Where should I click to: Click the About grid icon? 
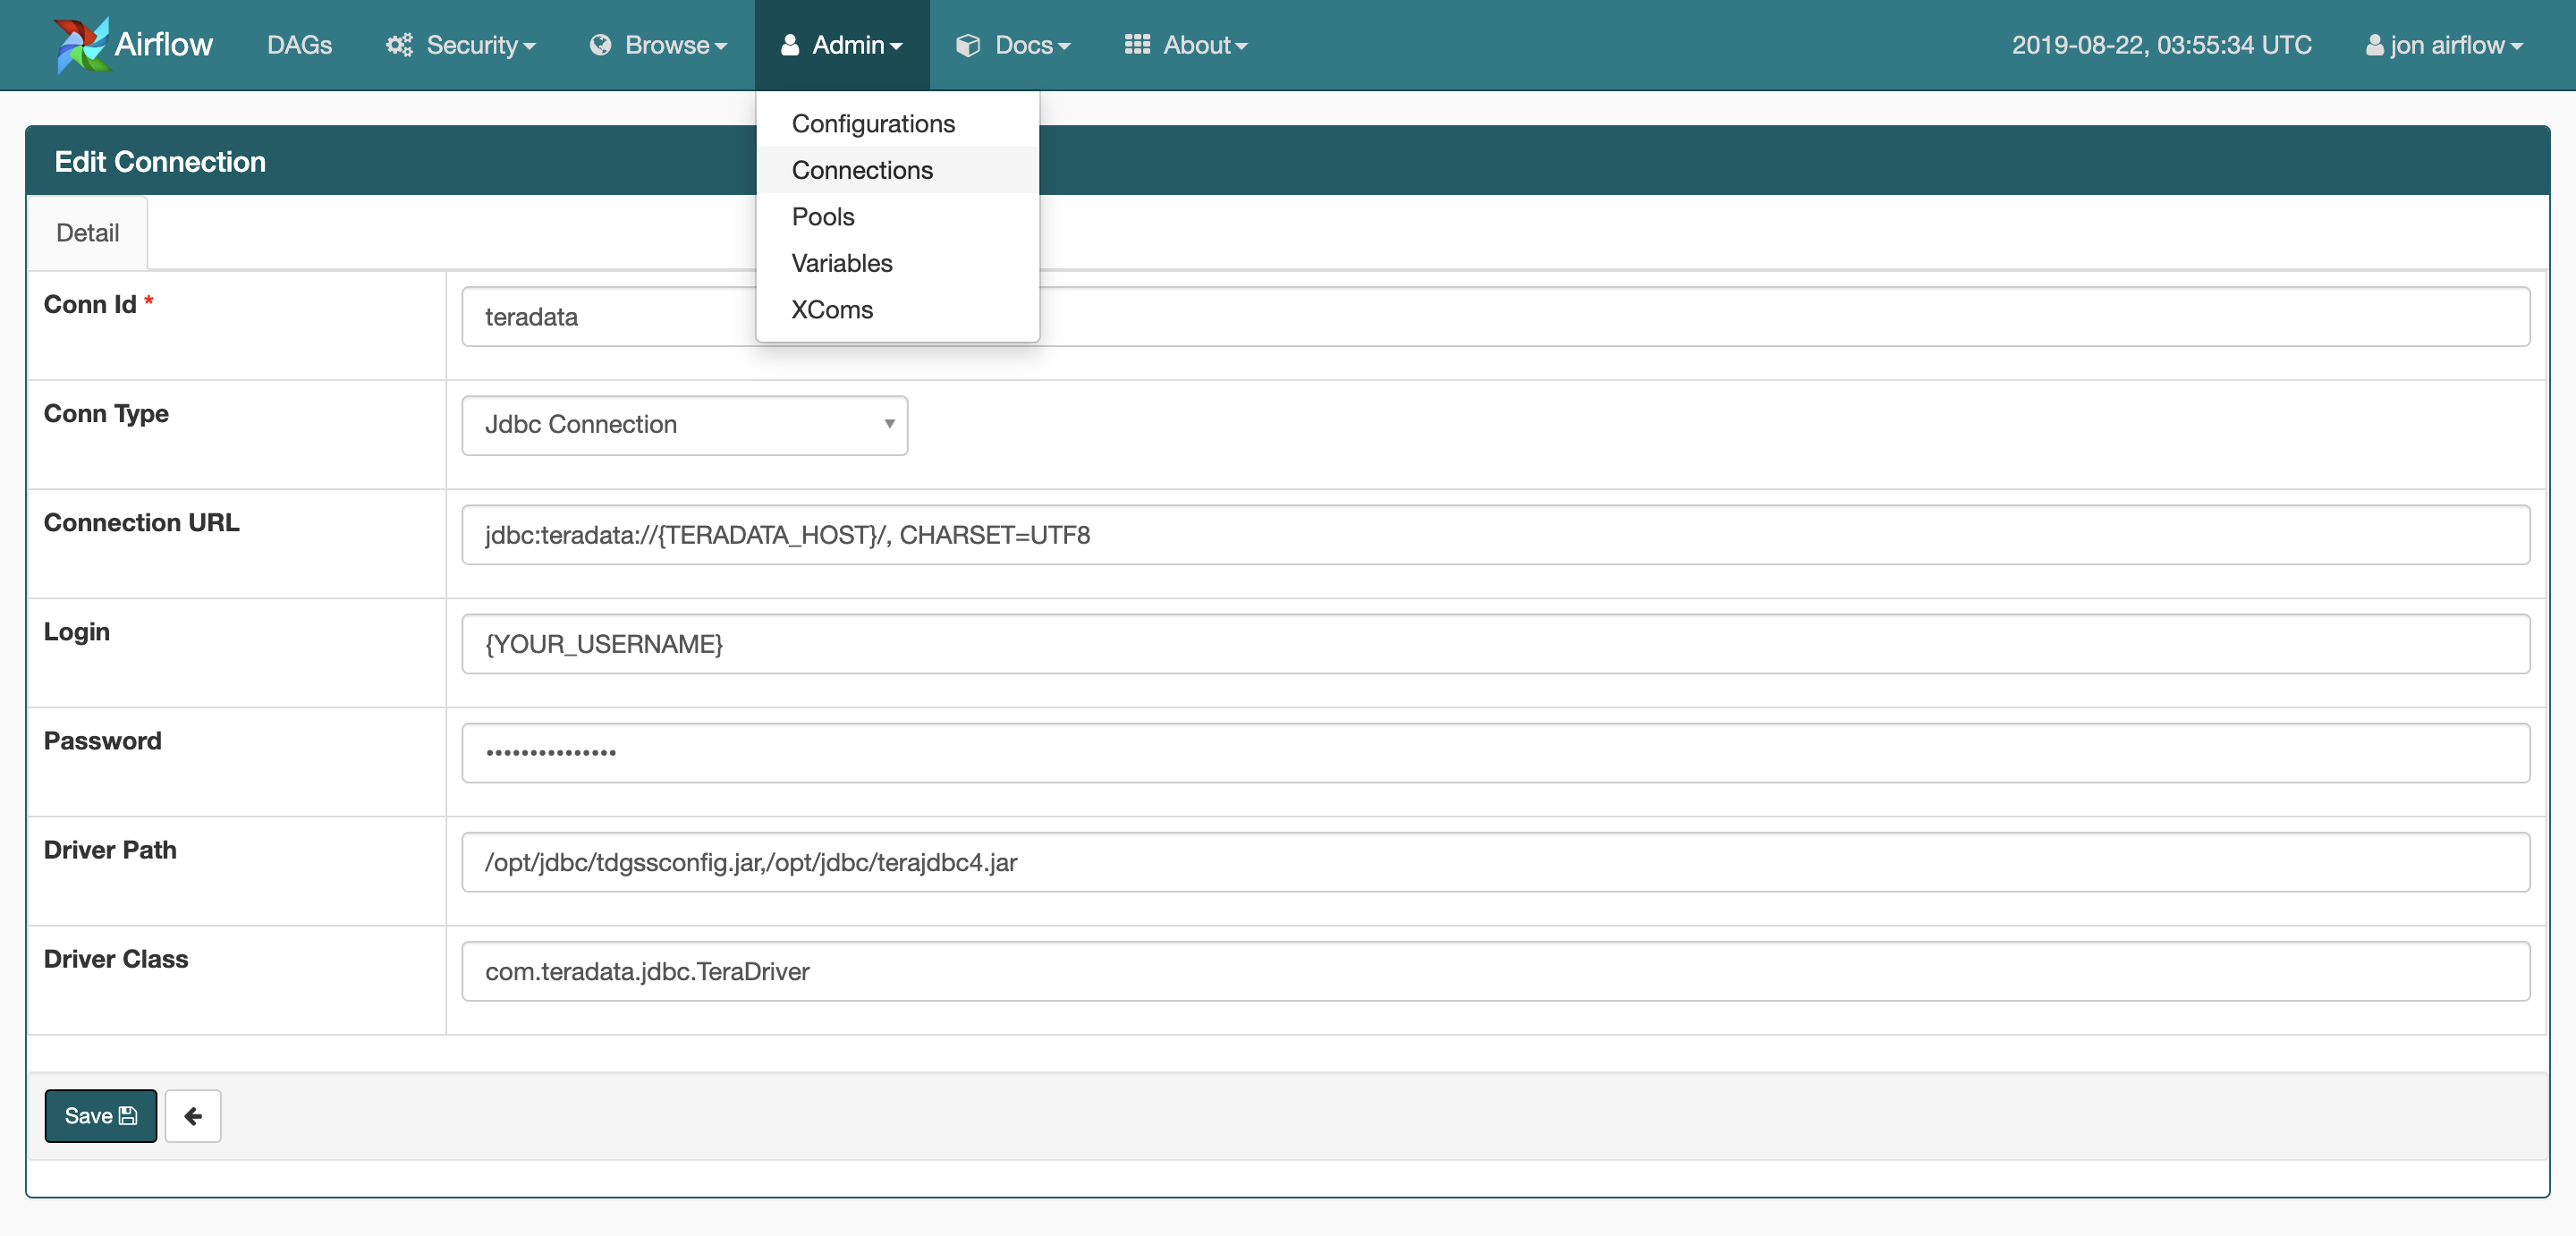click(x=1137, y=45)
